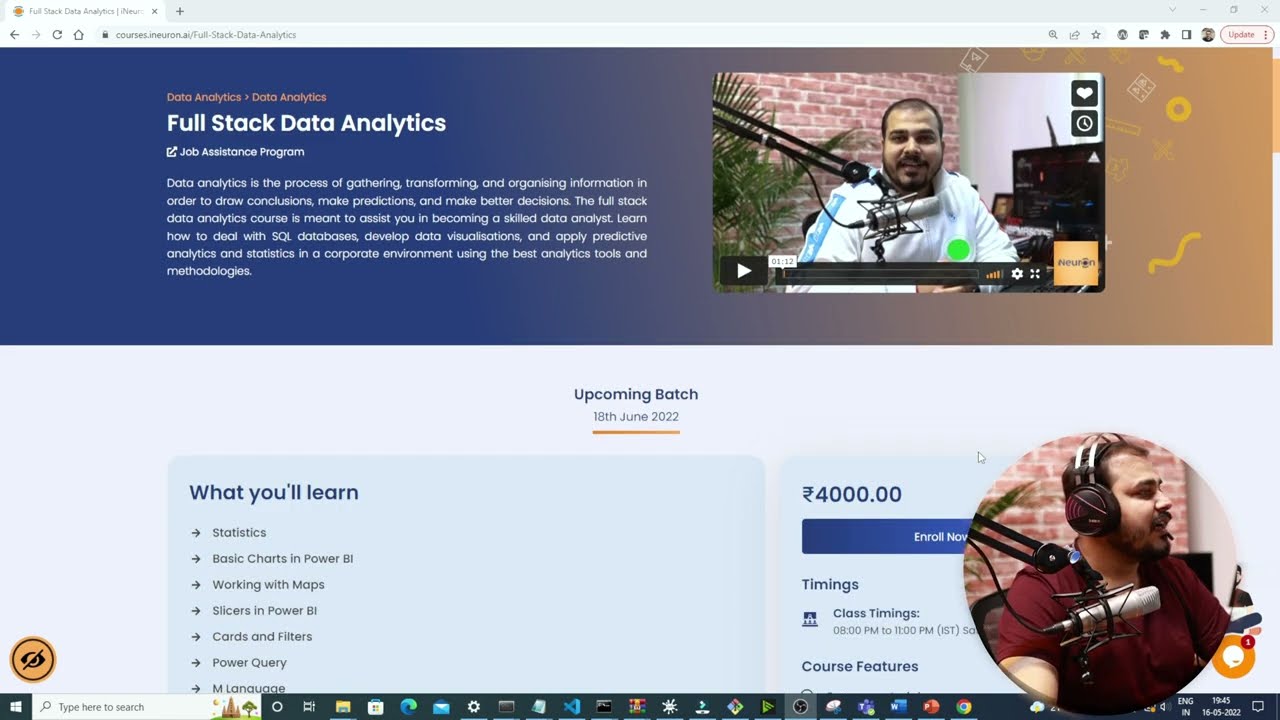Open PowerPoint from taskbar
1280x720 pixels.
931,707
